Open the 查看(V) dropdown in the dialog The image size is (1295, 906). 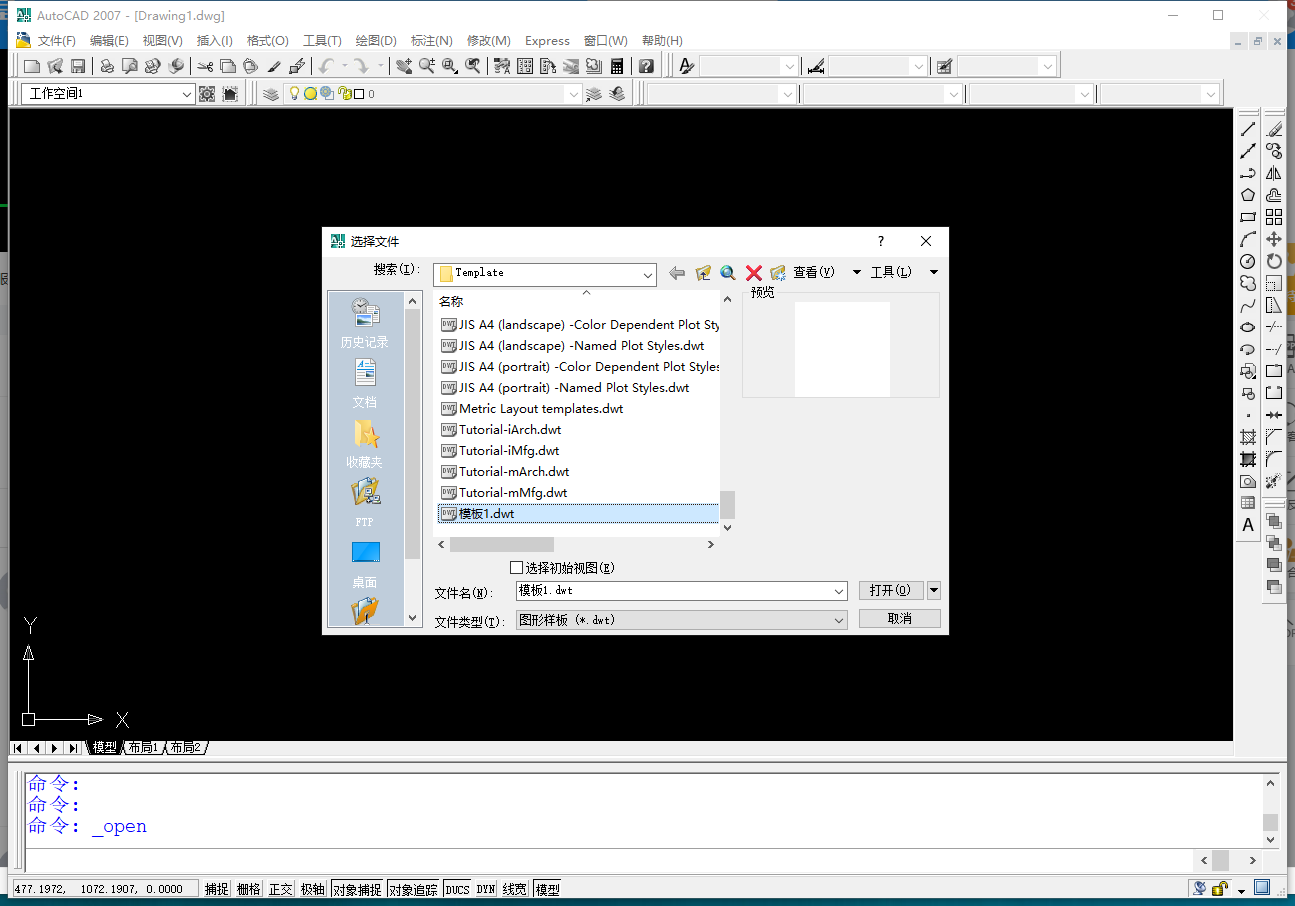[856, 272]
